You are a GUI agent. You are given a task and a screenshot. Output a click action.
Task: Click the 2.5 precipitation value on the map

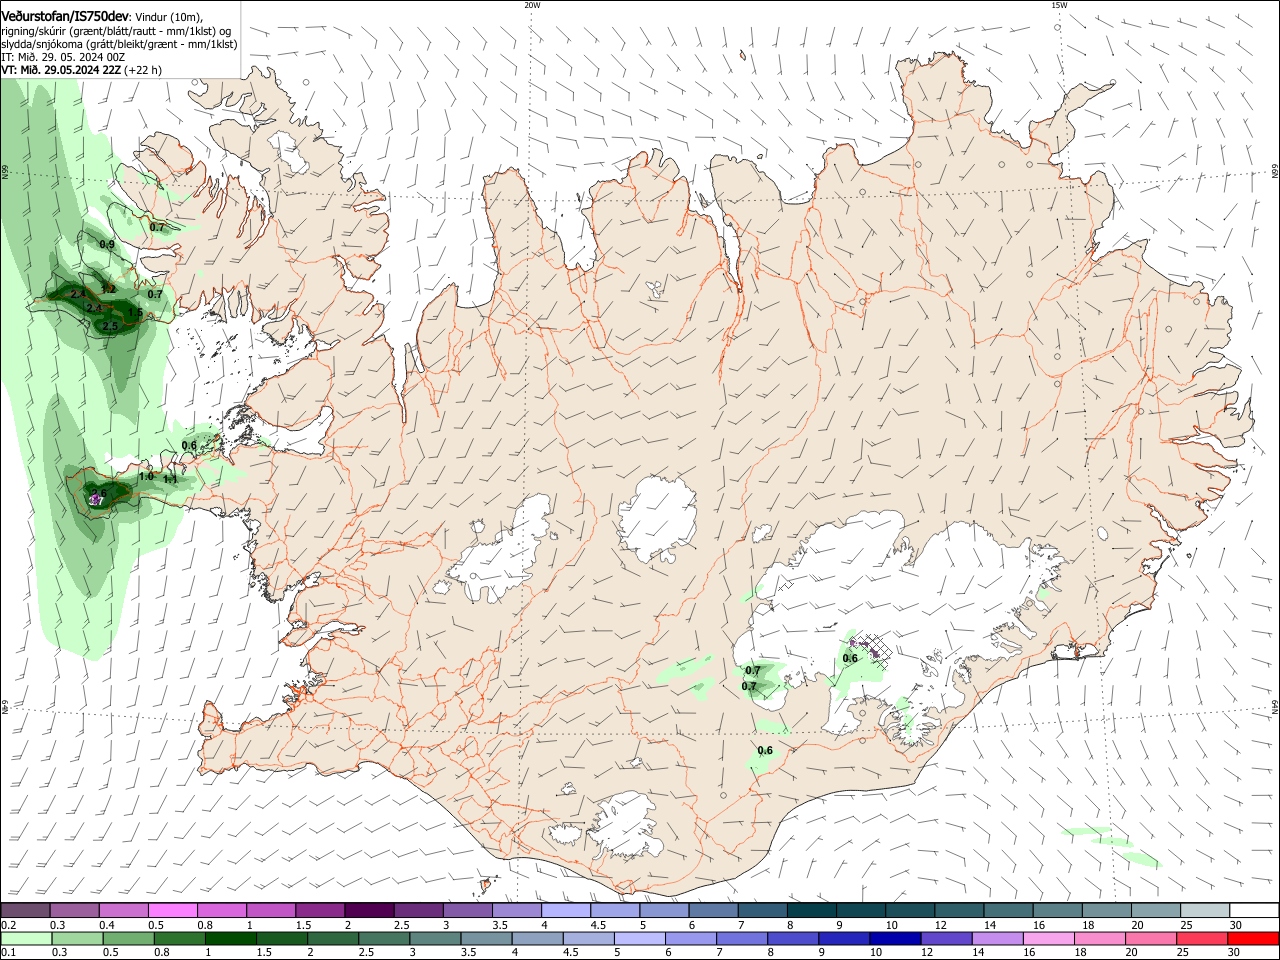pos(110,326)
